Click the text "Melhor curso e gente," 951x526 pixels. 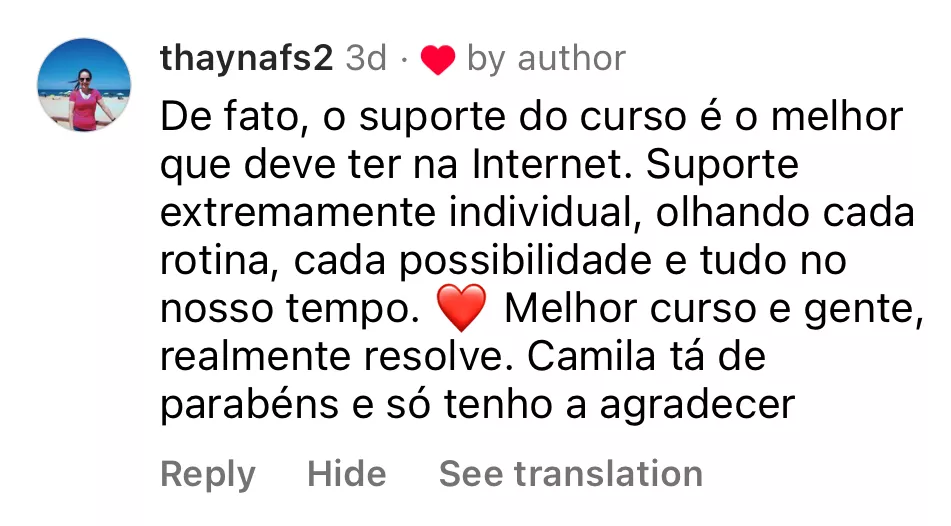714,309
